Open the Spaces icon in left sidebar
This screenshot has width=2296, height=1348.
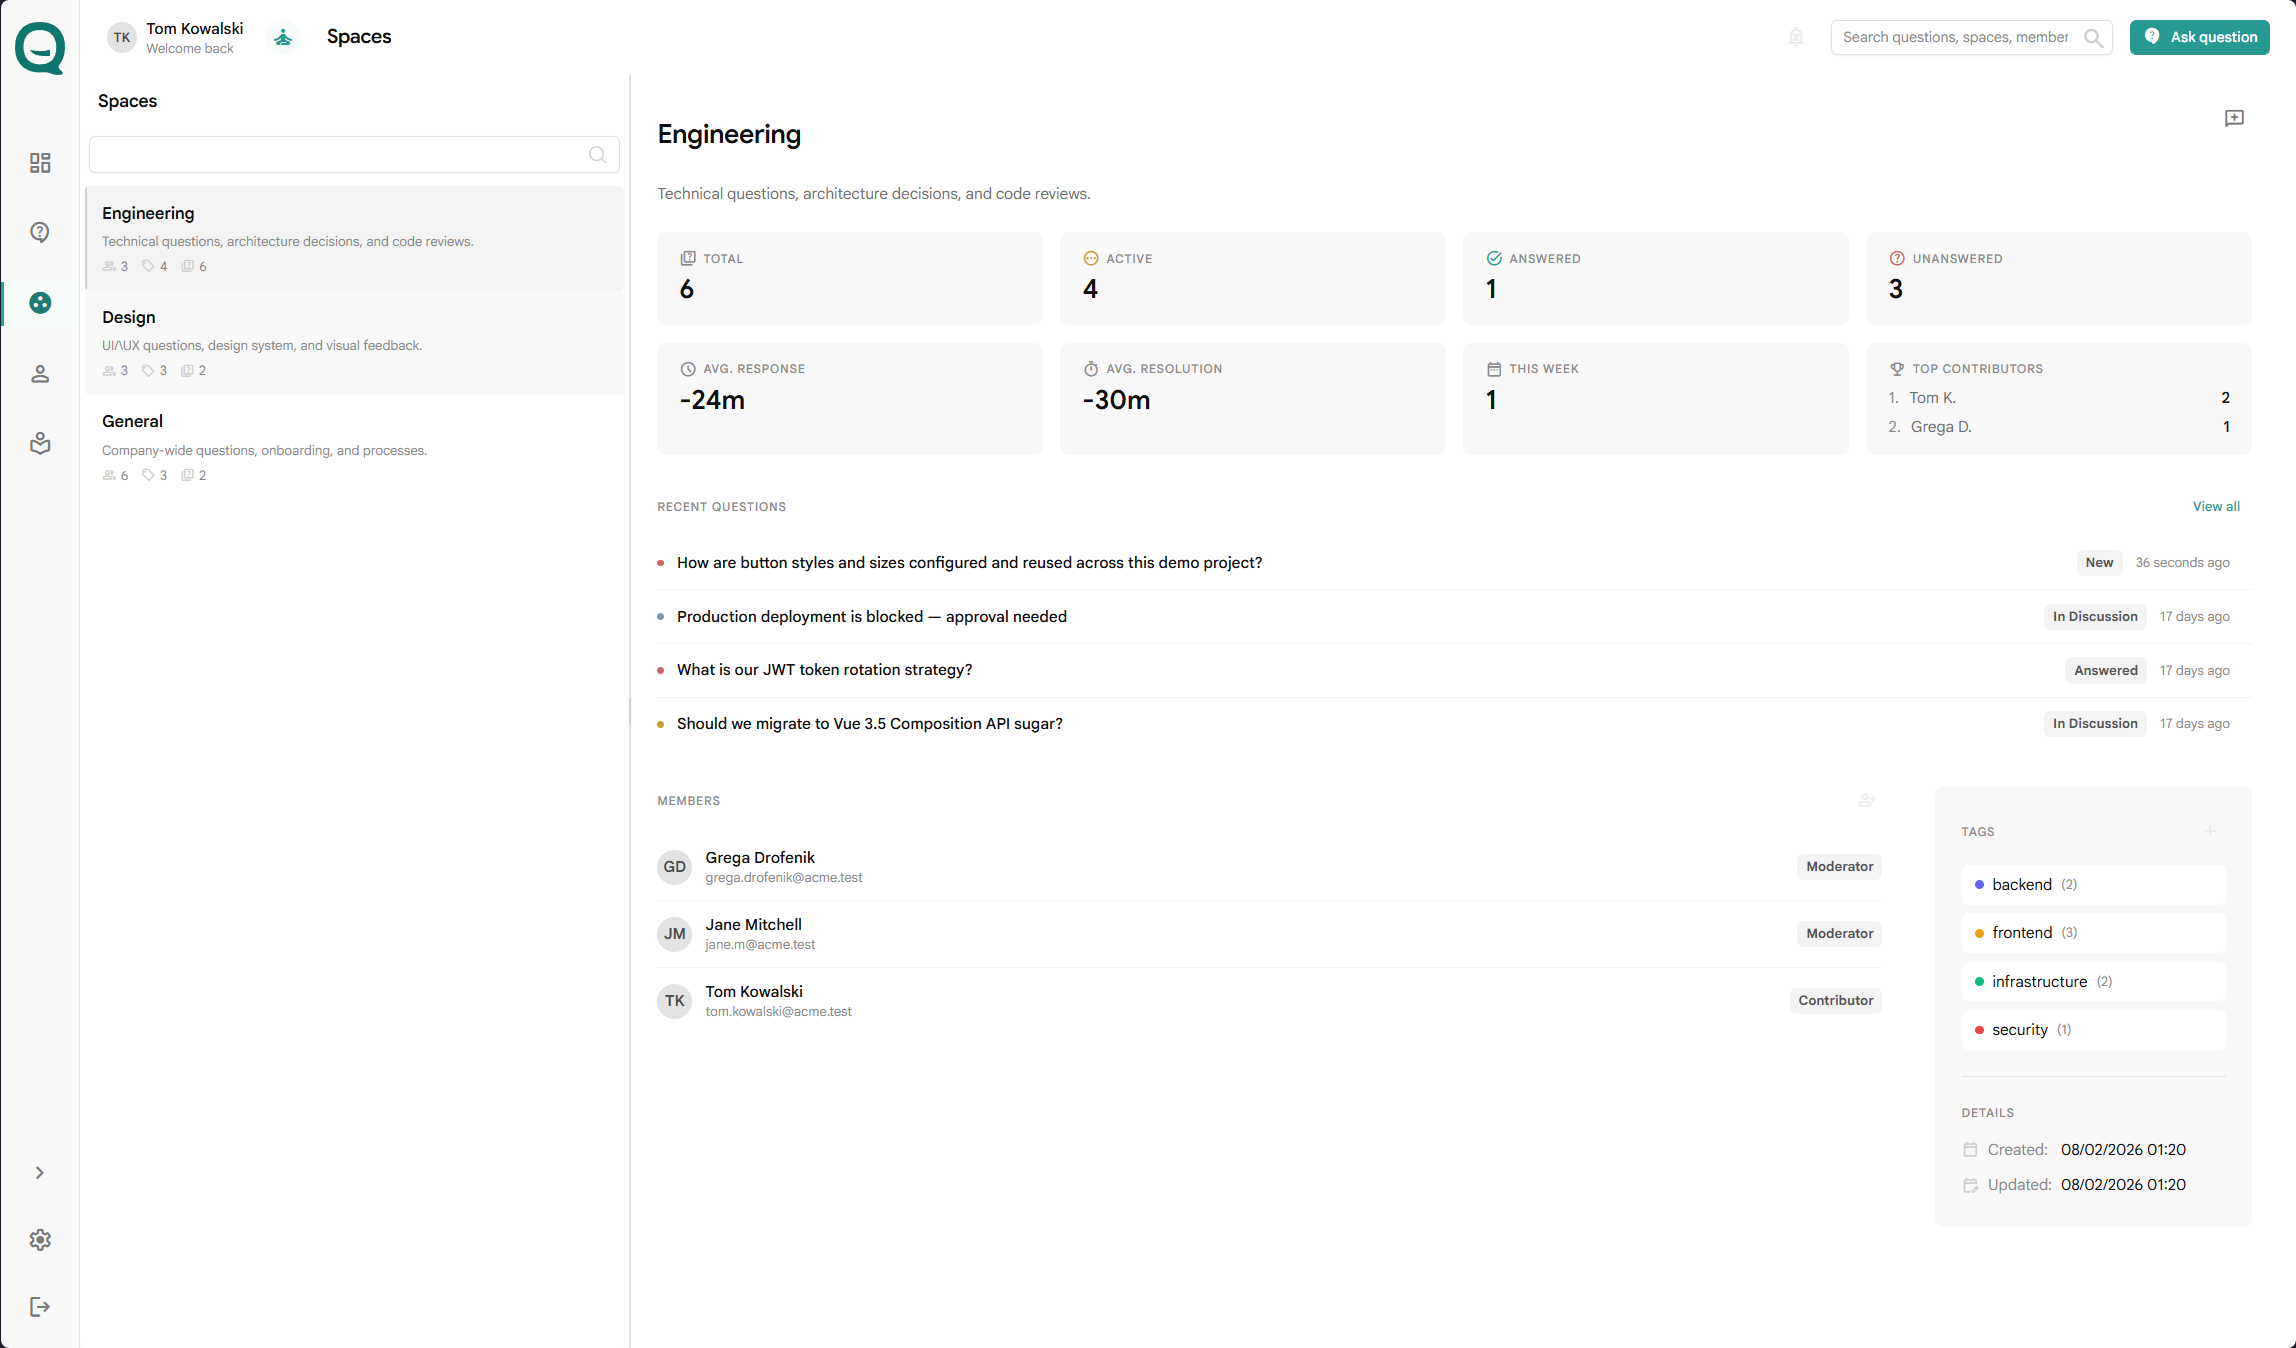(40, 303)
